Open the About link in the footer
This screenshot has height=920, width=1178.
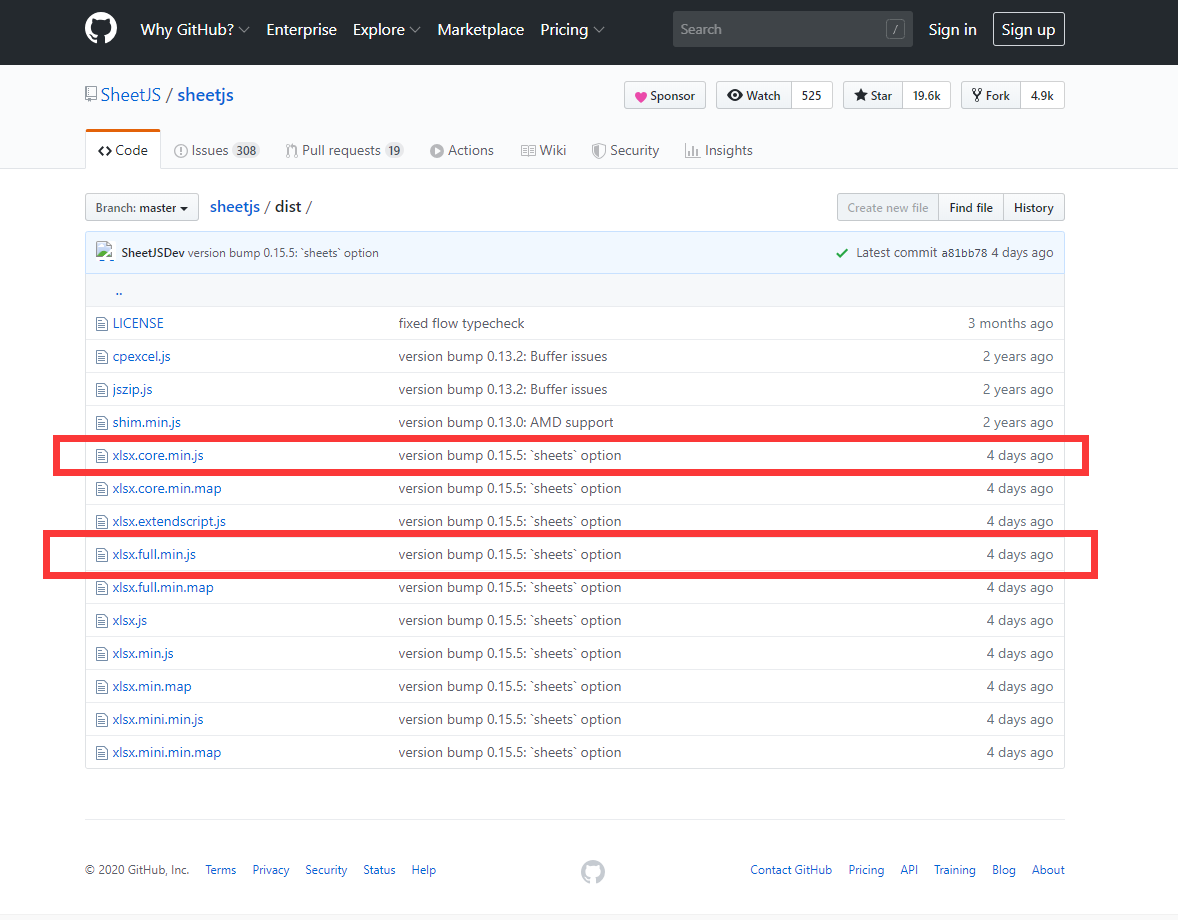point(1048,870)
